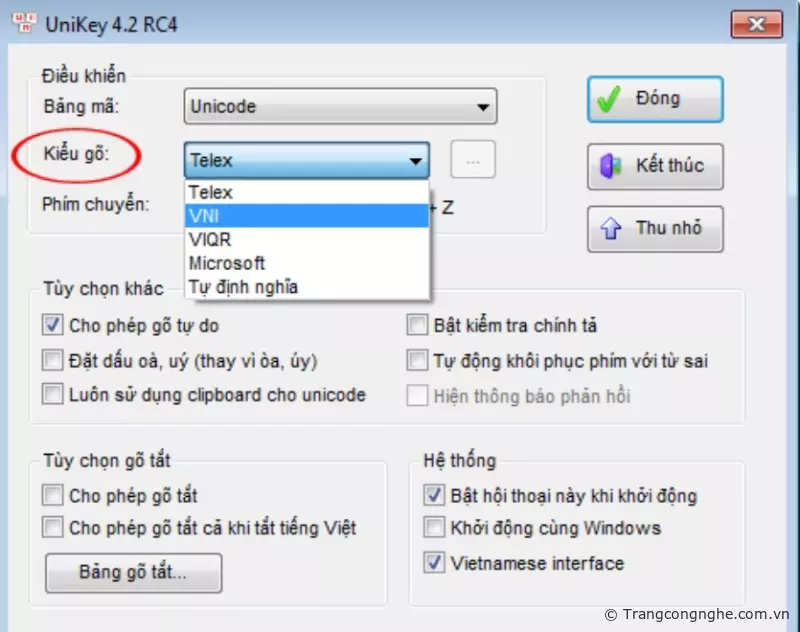800x632 pixels.
Task: Open the Bảng mã Unicode dropdown
Action: [340, 106]
